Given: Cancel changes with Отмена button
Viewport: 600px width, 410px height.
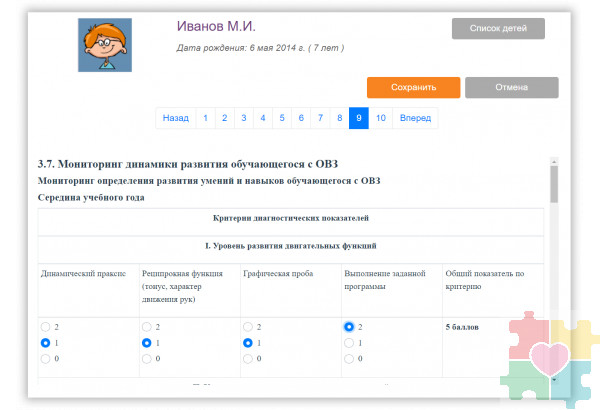Looking at the screenshot, I should (511, 87).
